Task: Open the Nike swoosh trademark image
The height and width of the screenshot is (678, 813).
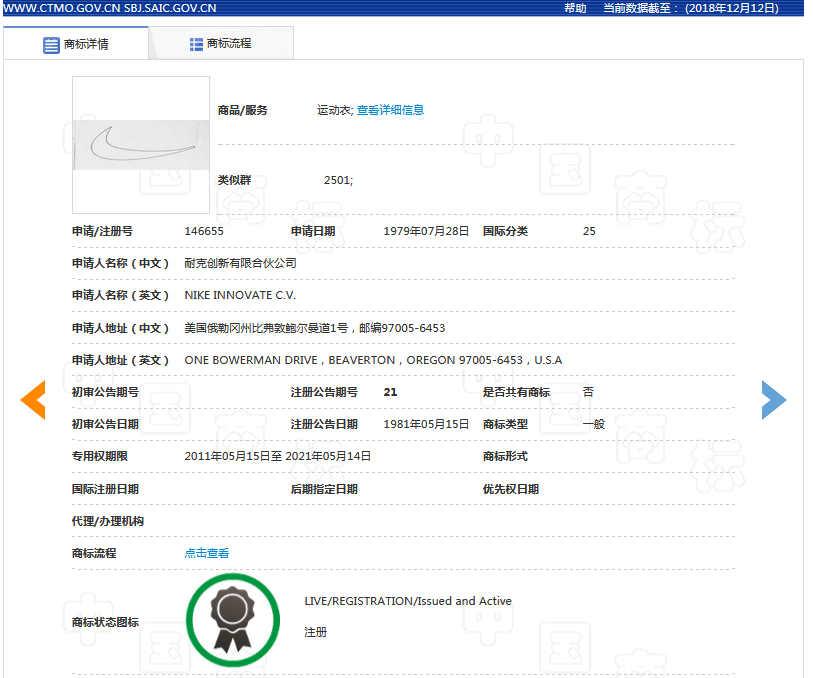Action: [141, 145]
